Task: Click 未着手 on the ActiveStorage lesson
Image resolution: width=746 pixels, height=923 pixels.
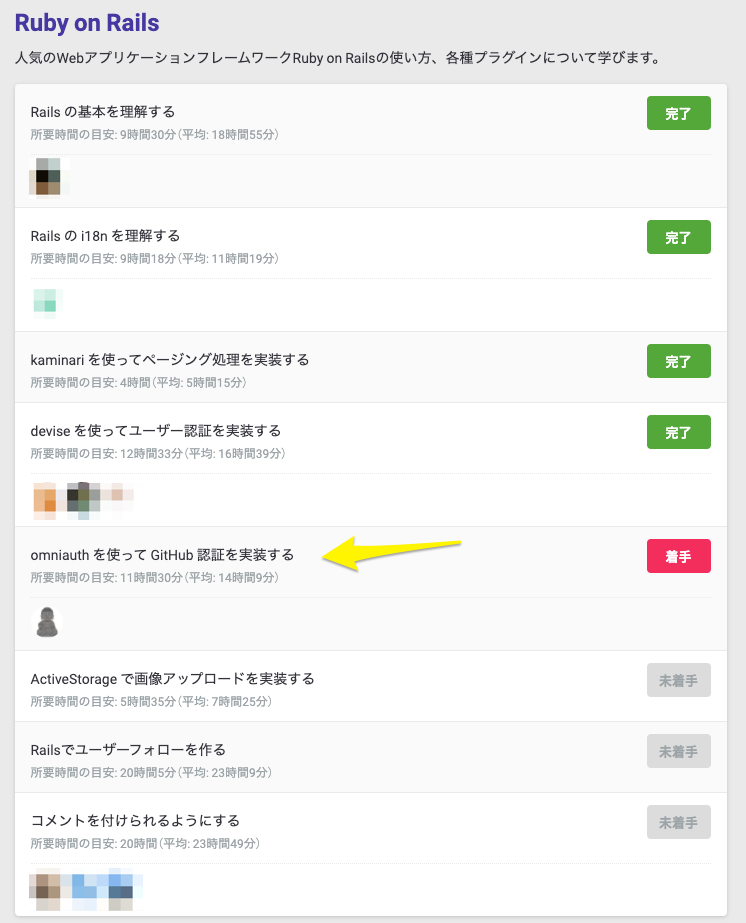Action: click(x=679, y=679)
